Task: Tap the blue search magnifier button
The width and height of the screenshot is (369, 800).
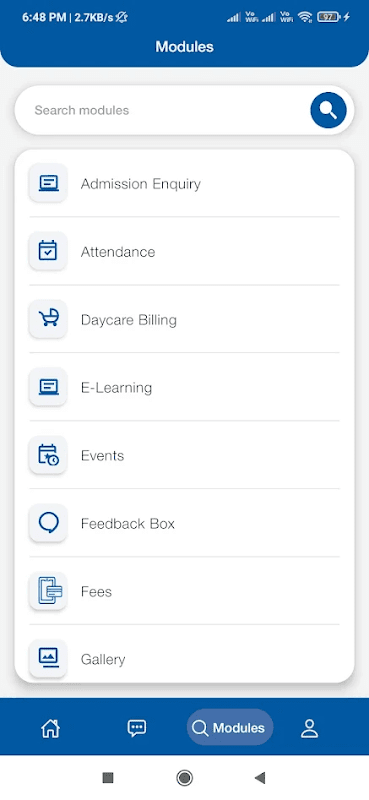Action: click(x=328, y=110)
